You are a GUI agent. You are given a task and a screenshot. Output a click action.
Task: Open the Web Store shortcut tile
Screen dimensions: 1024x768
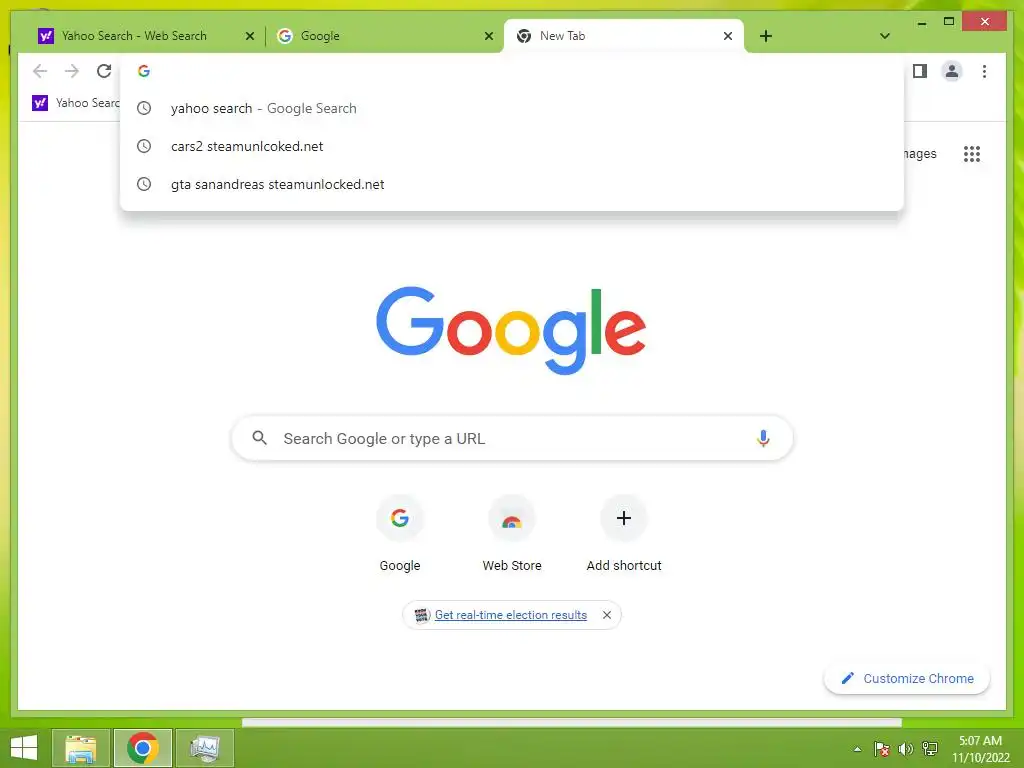click(512, 533)
